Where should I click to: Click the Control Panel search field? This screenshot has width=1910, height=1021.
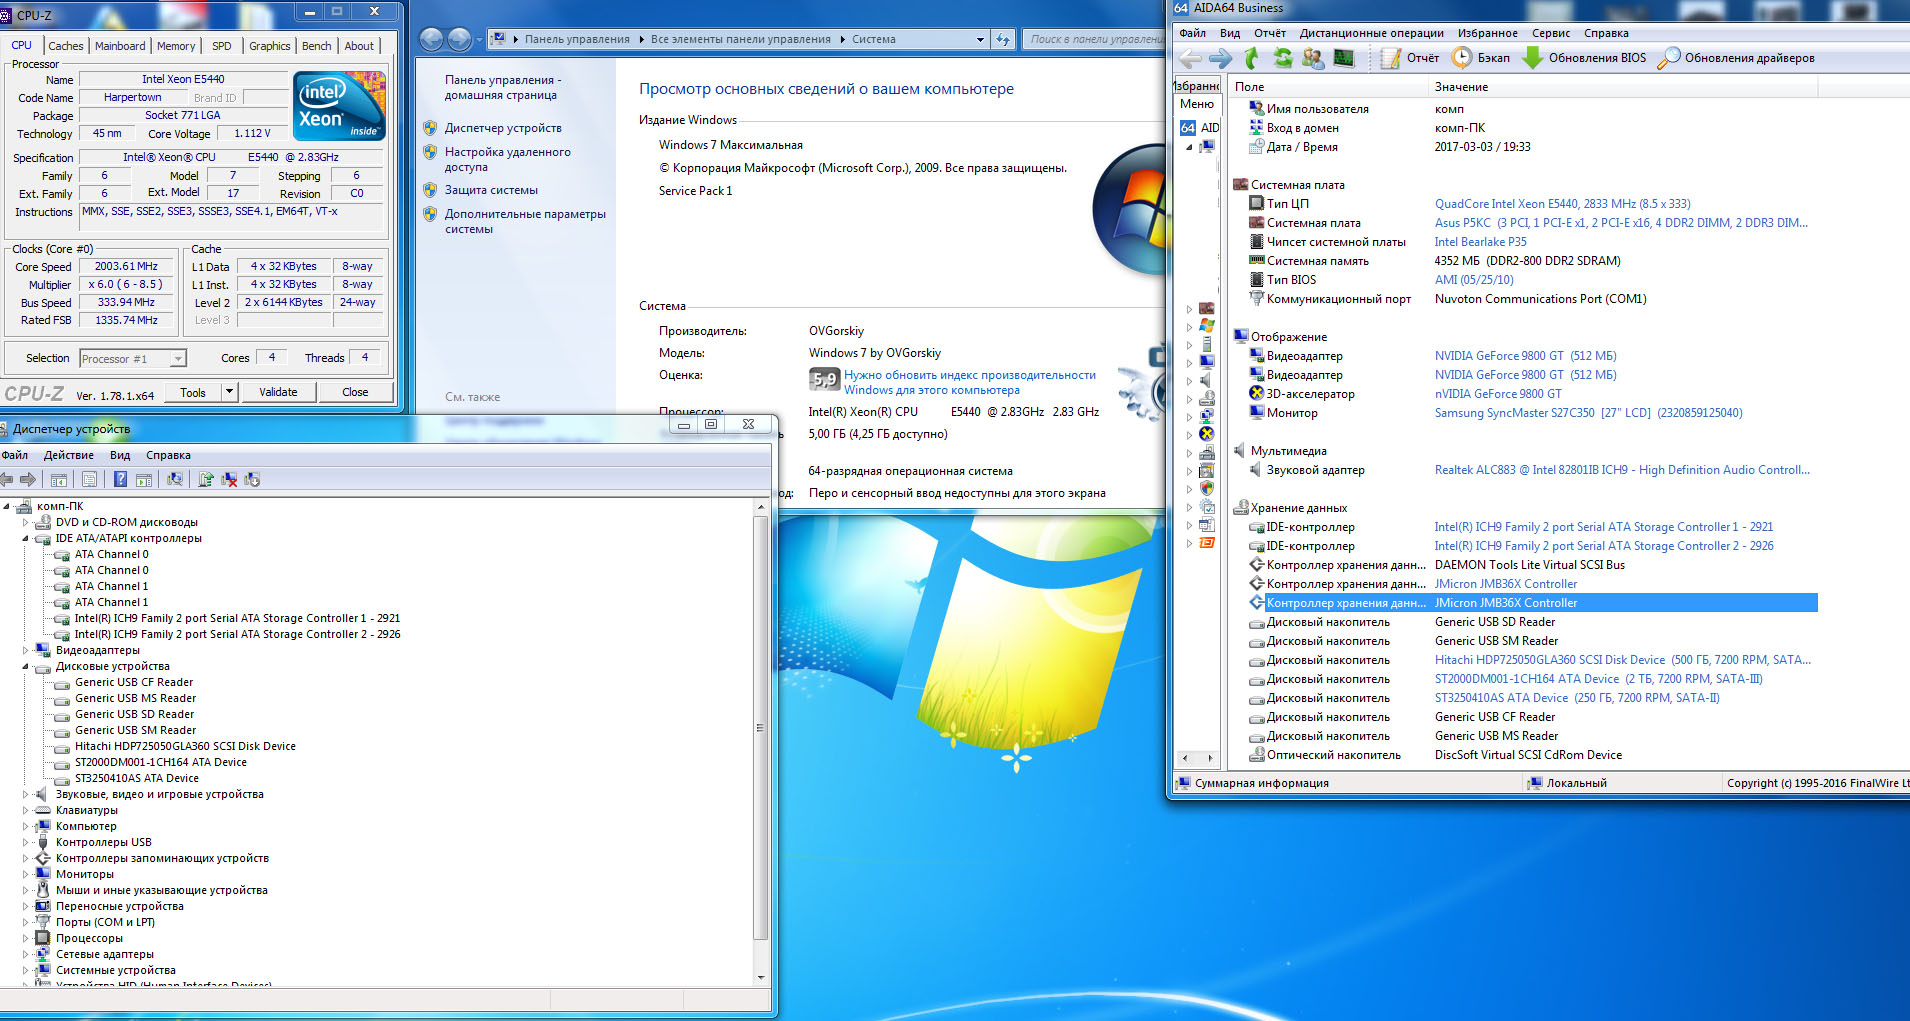(1096, 39)
